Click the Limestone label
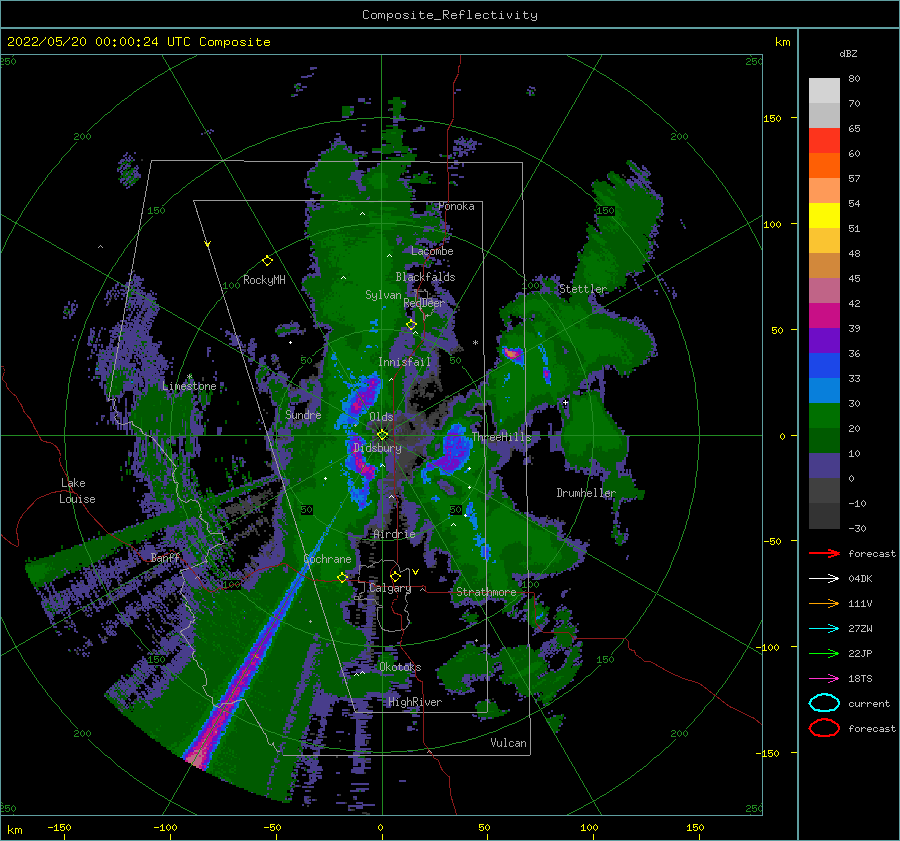This screenshot has width=900, height=841. pyautogui.click(x=189, y=386)
